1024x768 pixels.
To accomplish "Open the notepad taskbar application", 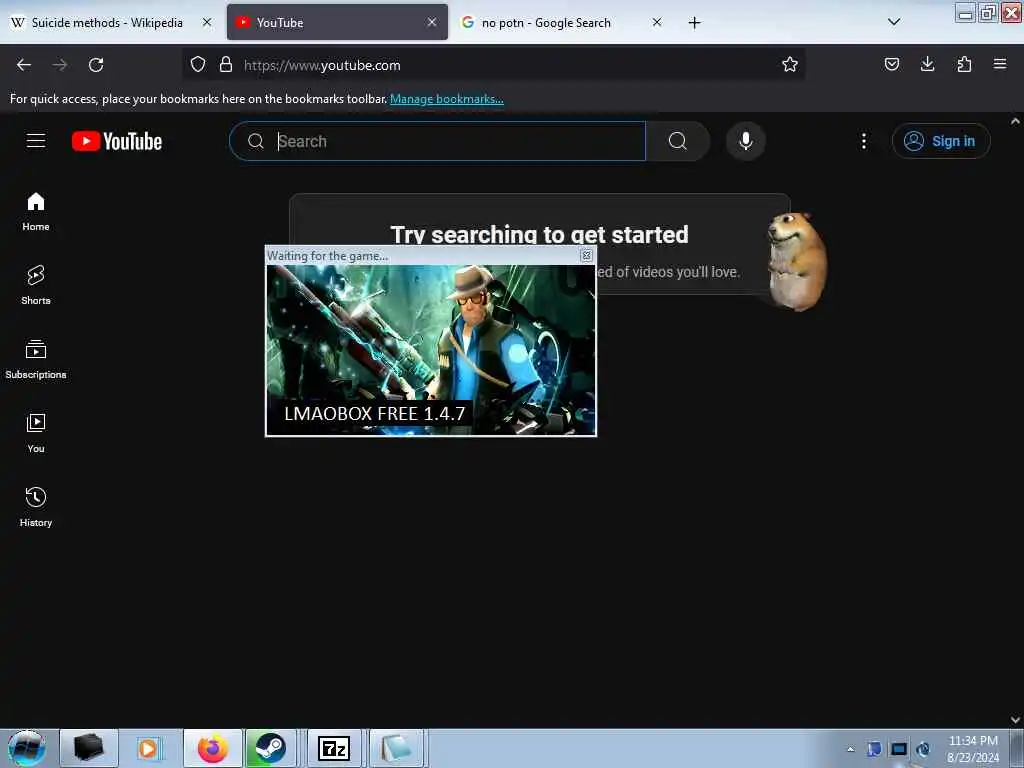I will tap(396, 748).
